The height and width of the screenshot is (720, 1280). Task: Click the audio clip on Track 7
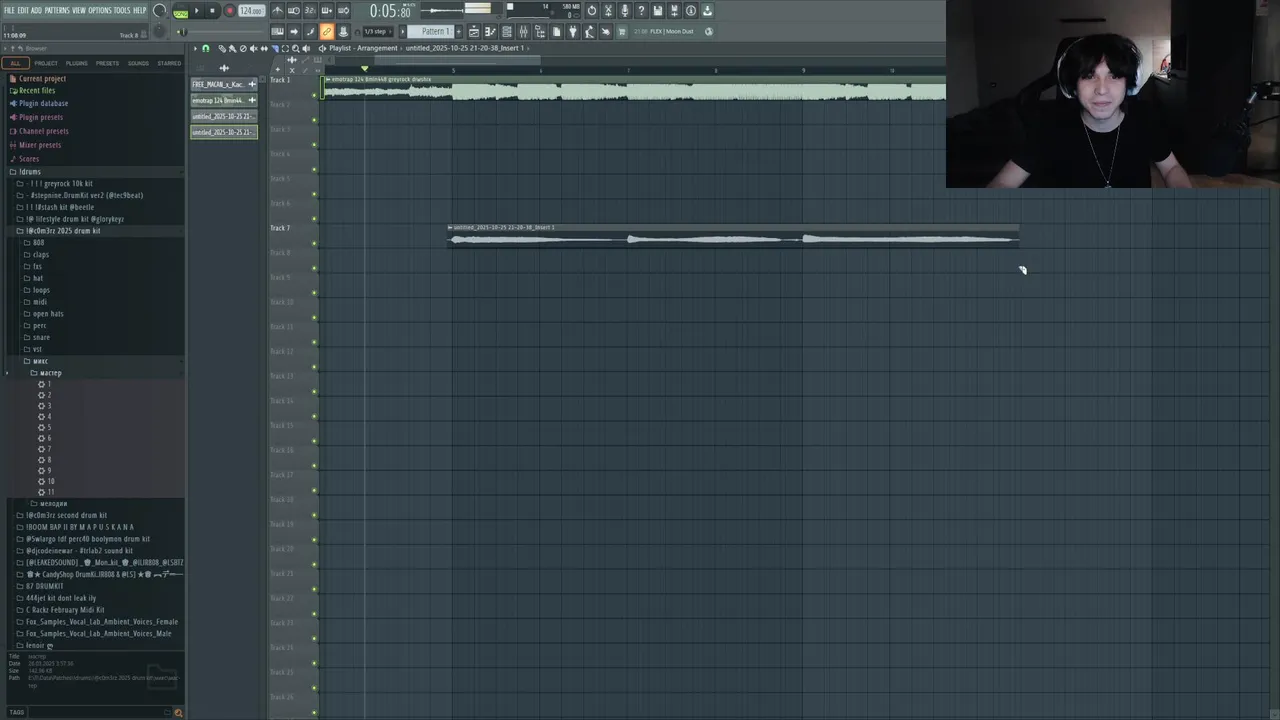(733, 236)
